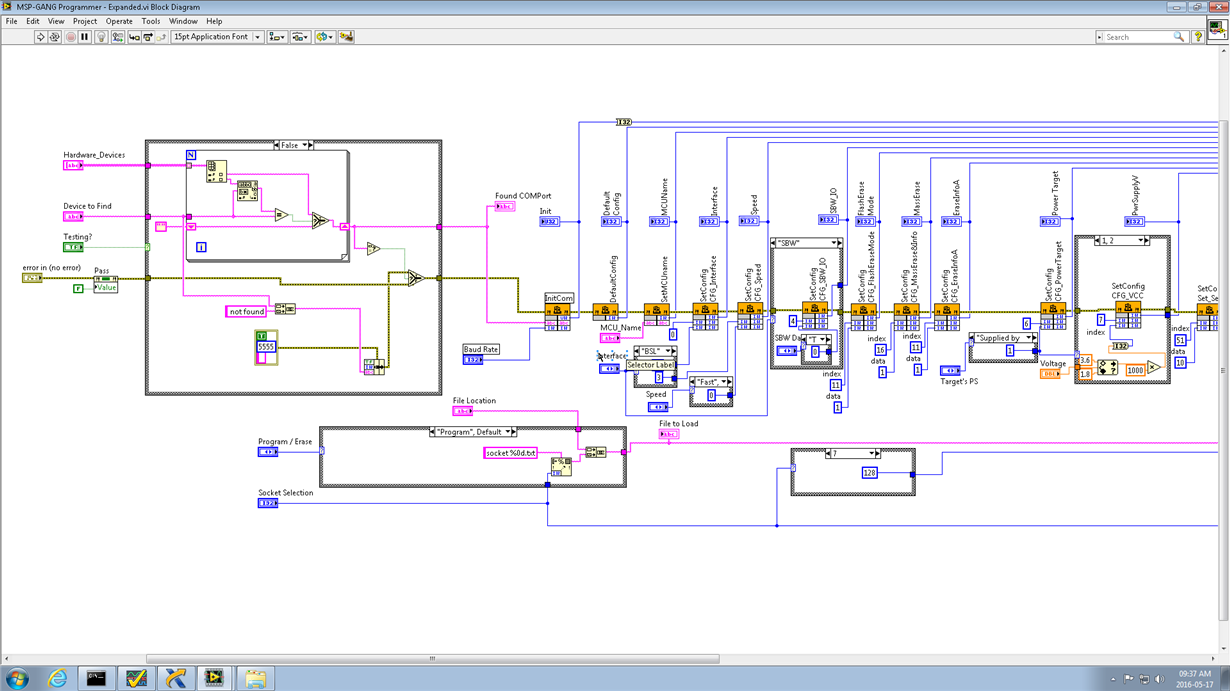Click the Abort Execution button
The image size is (1230, 691).
tap(70, 37)
